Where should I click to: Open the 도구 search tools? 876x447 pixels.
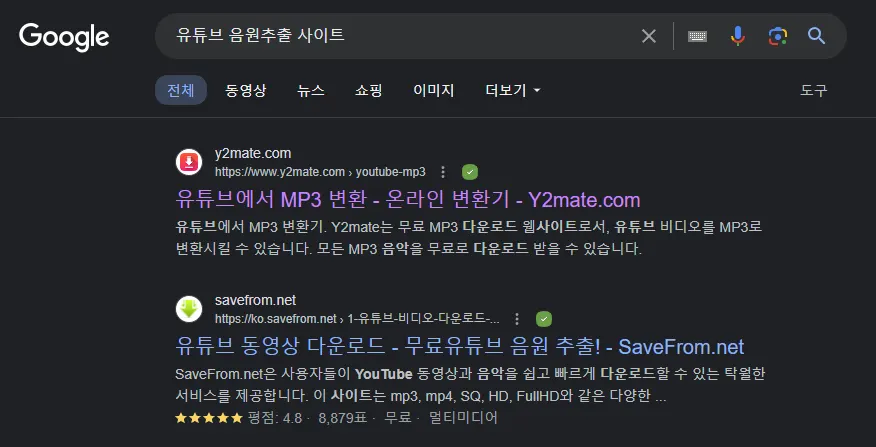tap(813, 91)
